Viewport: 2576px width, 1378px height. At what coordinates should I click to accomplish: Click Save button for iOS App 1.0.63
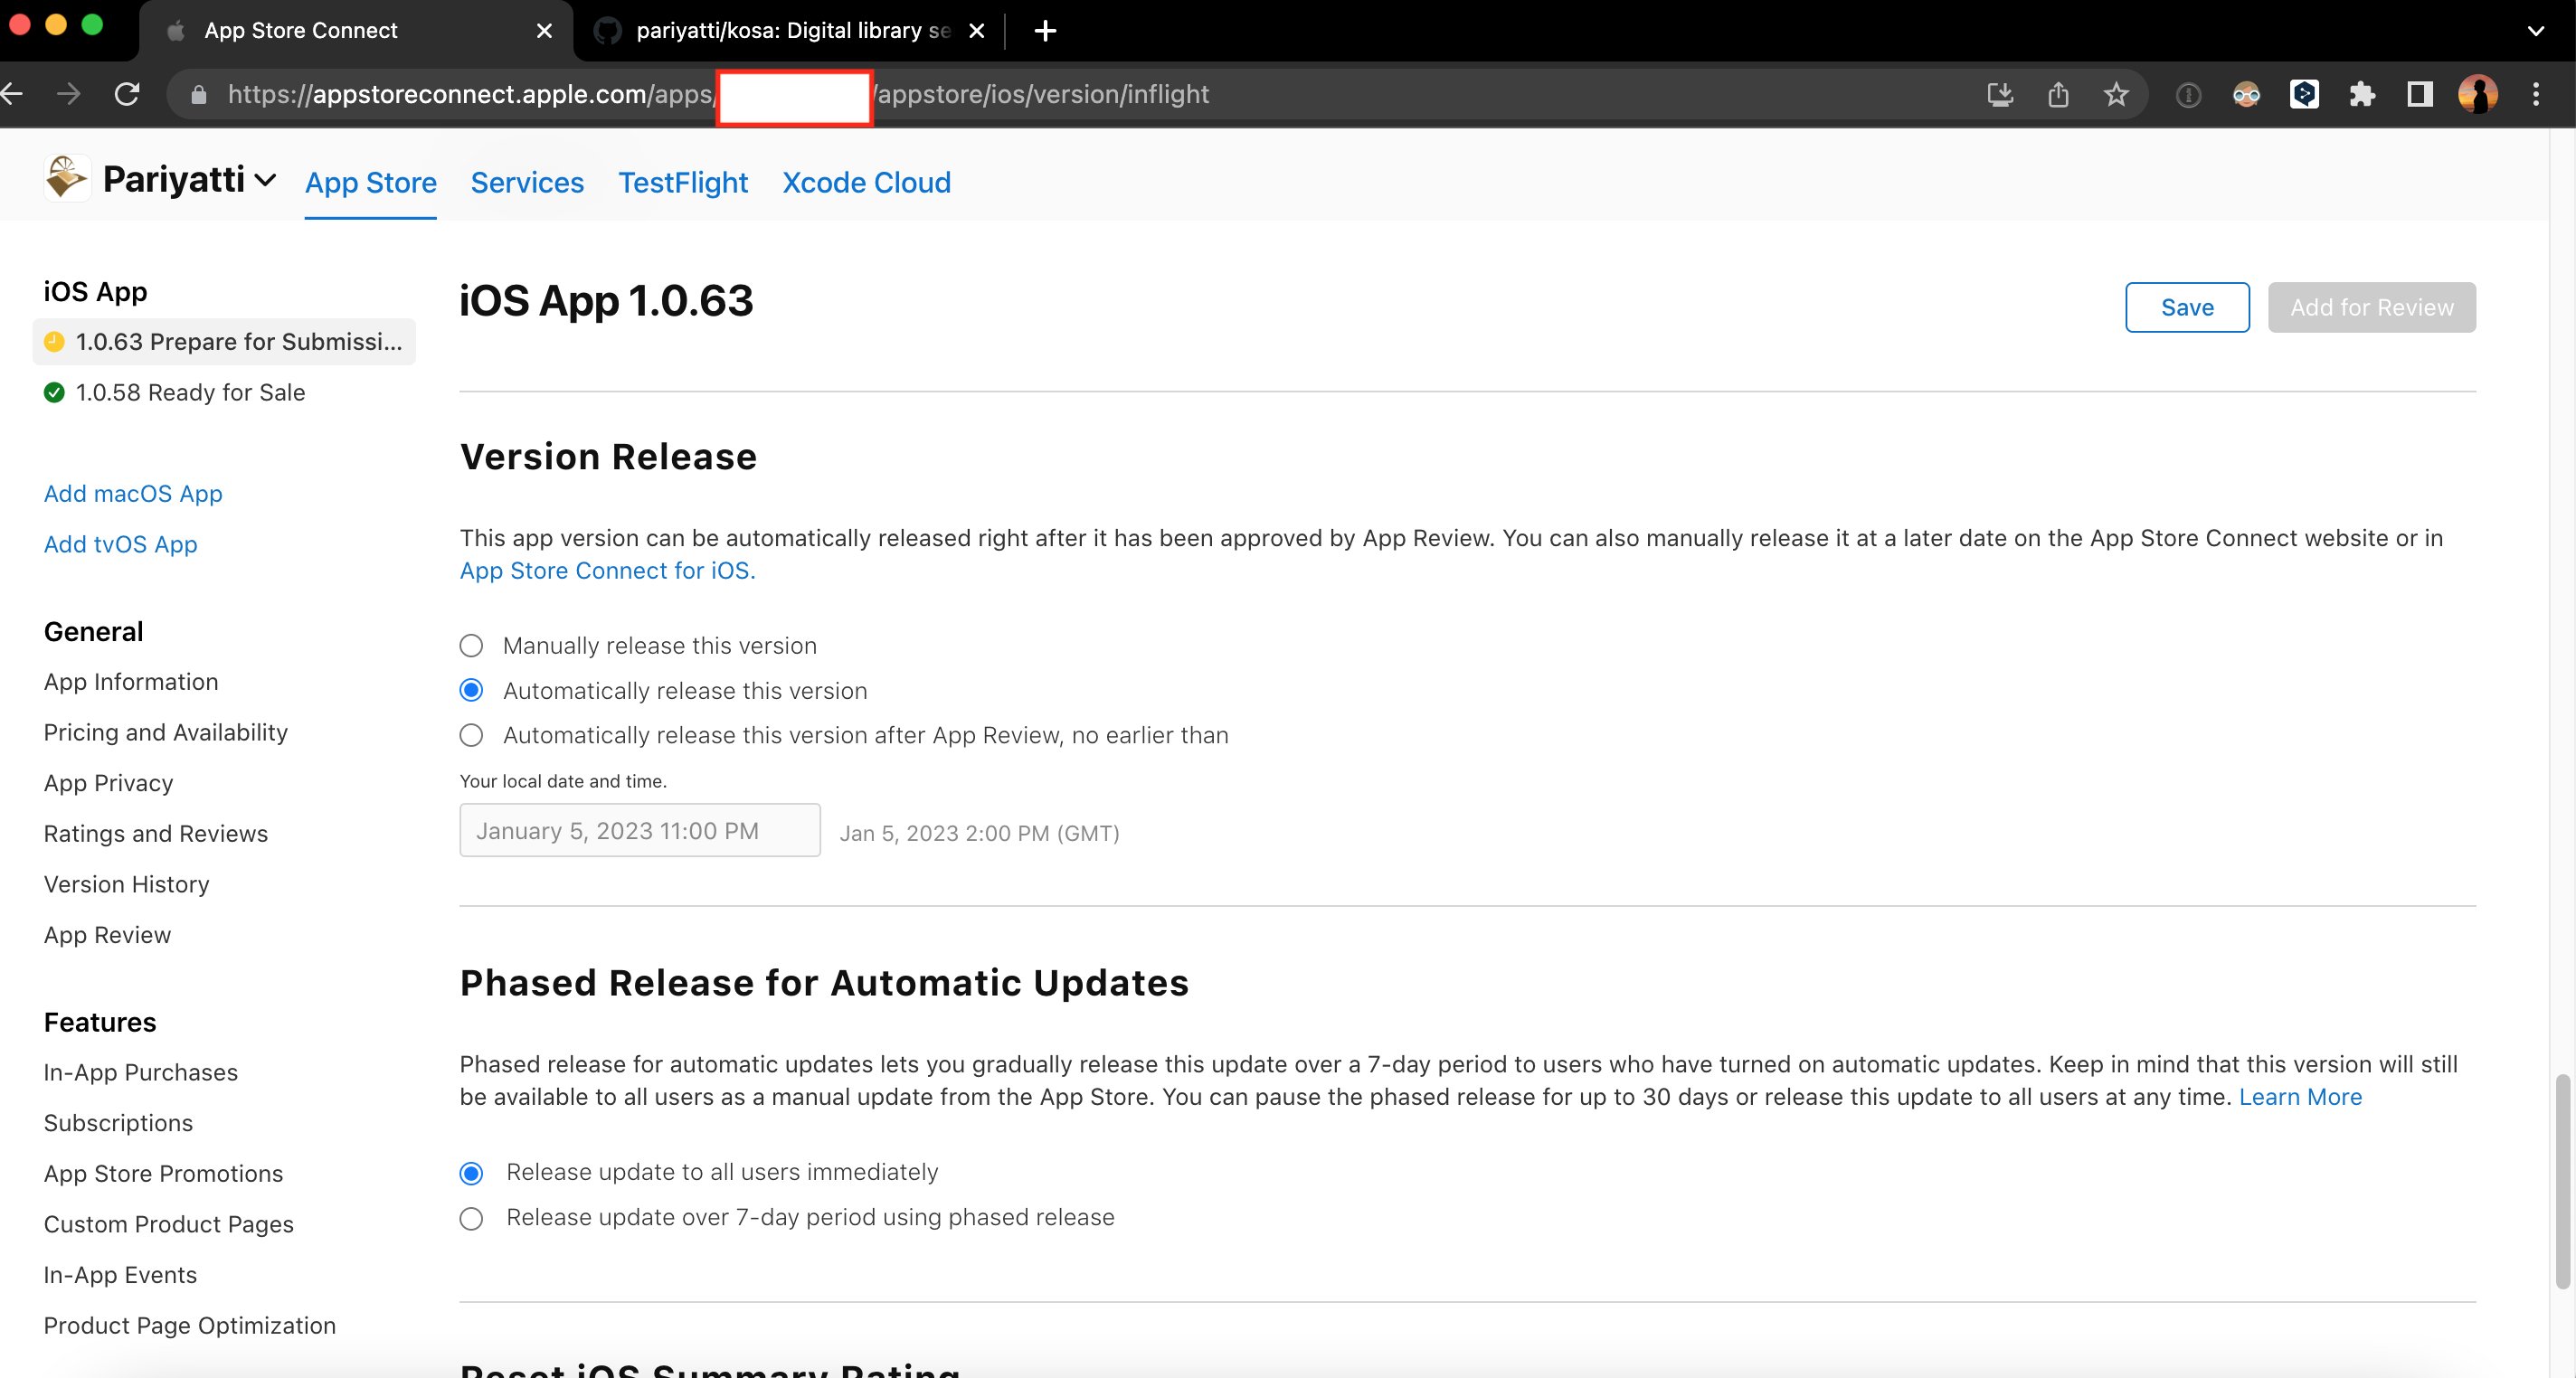2188,307
